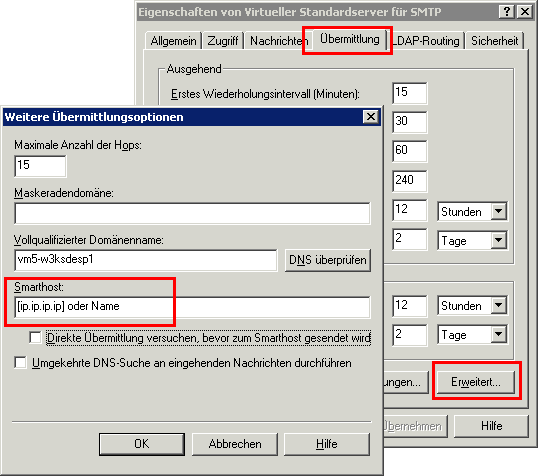
Task: Open the Zugriff tab
Action: click(223, 41)
